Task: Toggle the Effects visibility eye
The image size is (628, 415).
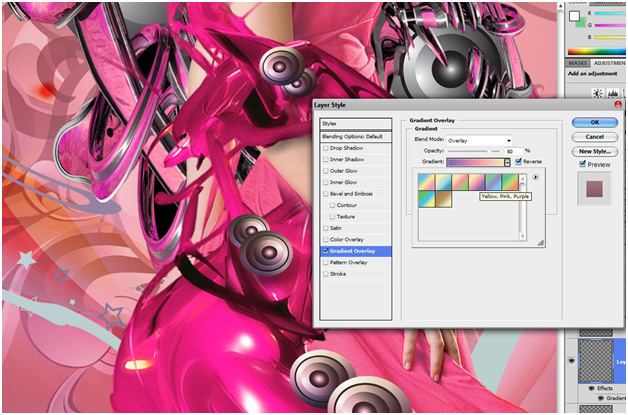Action: click(x=591, y=388)
